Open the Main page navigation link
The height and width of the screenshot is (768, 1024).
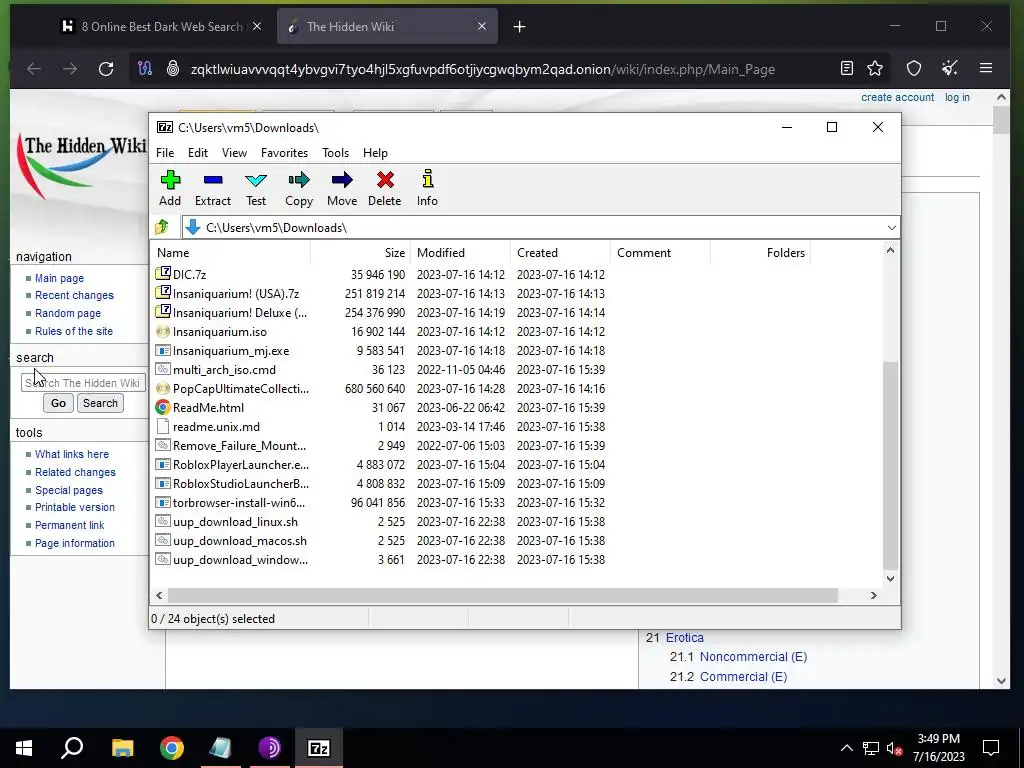pyautogui.click(x=59, y=278)
